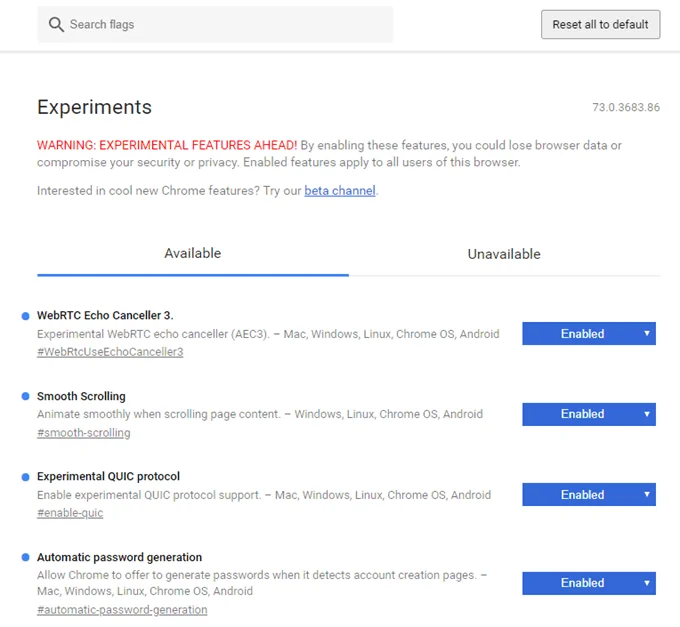
Task: Focus the Search flags input field
Action: point(215,24)
